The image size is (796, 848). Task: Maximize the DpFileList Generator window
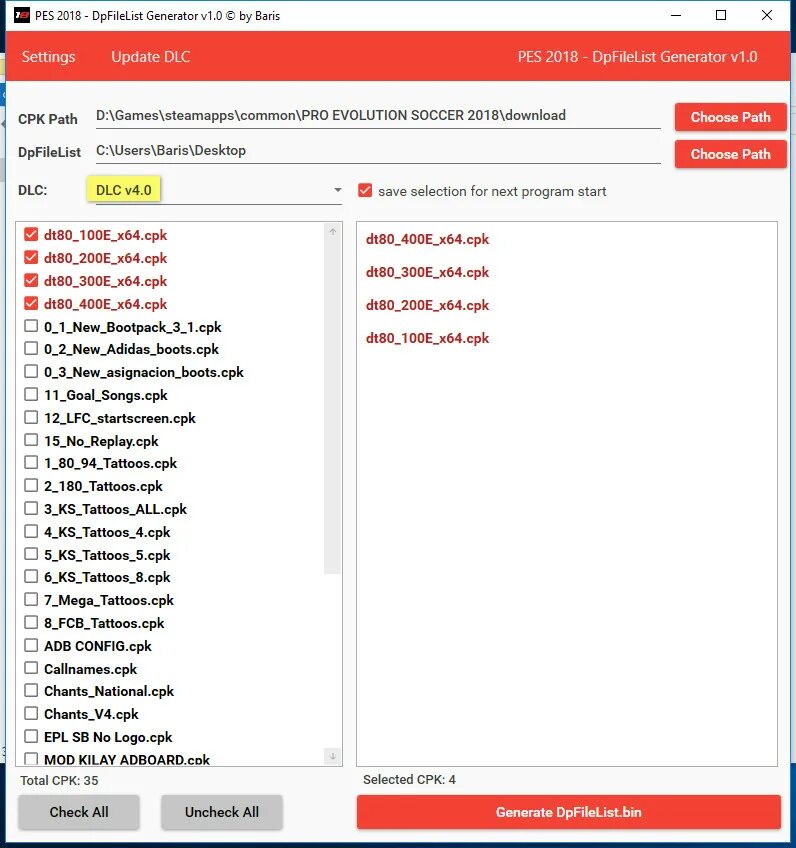[x=721, y=15]
